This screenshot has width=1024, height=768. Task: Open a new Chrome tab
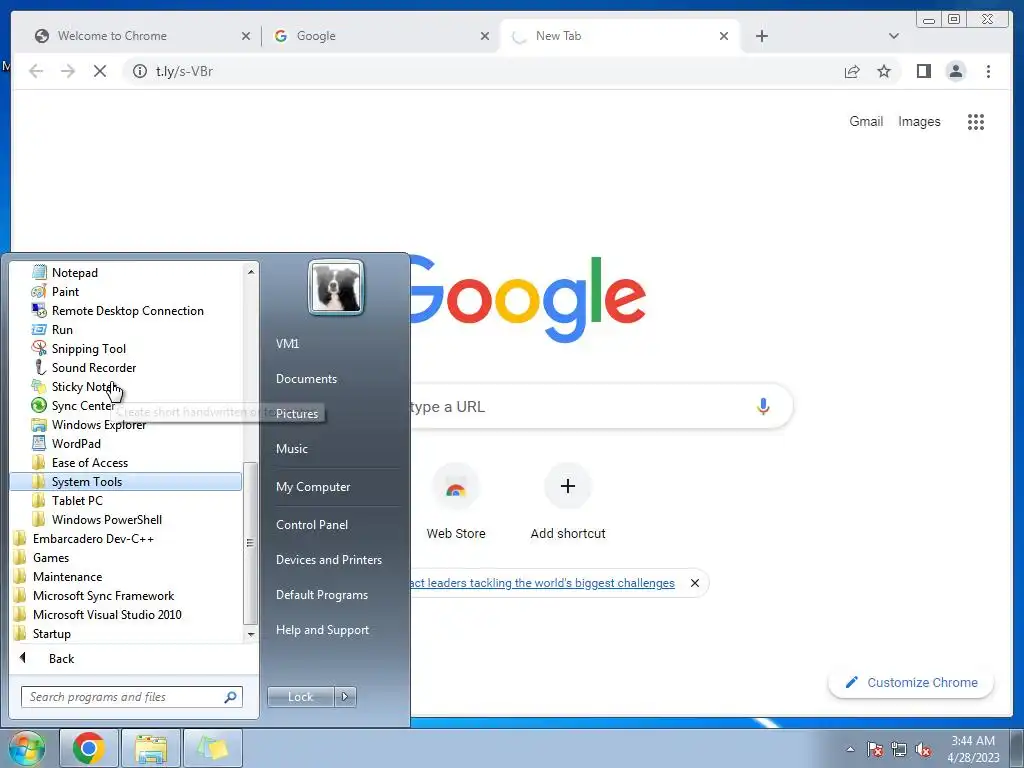click(761, 36)
